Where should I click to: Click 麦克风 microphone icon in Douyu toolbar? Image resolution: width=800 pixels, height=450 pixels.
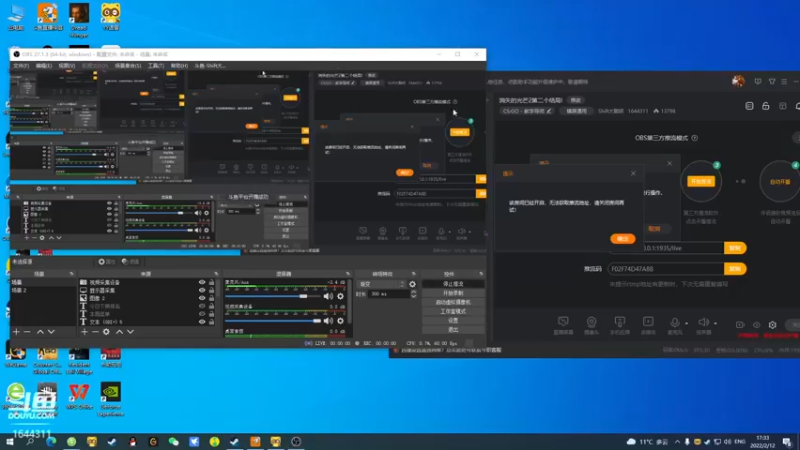[x=674, y=322]
